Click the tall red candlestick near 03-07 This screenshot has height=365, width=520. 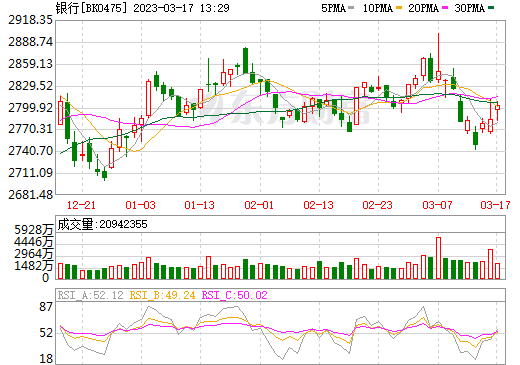click(438, 57)
